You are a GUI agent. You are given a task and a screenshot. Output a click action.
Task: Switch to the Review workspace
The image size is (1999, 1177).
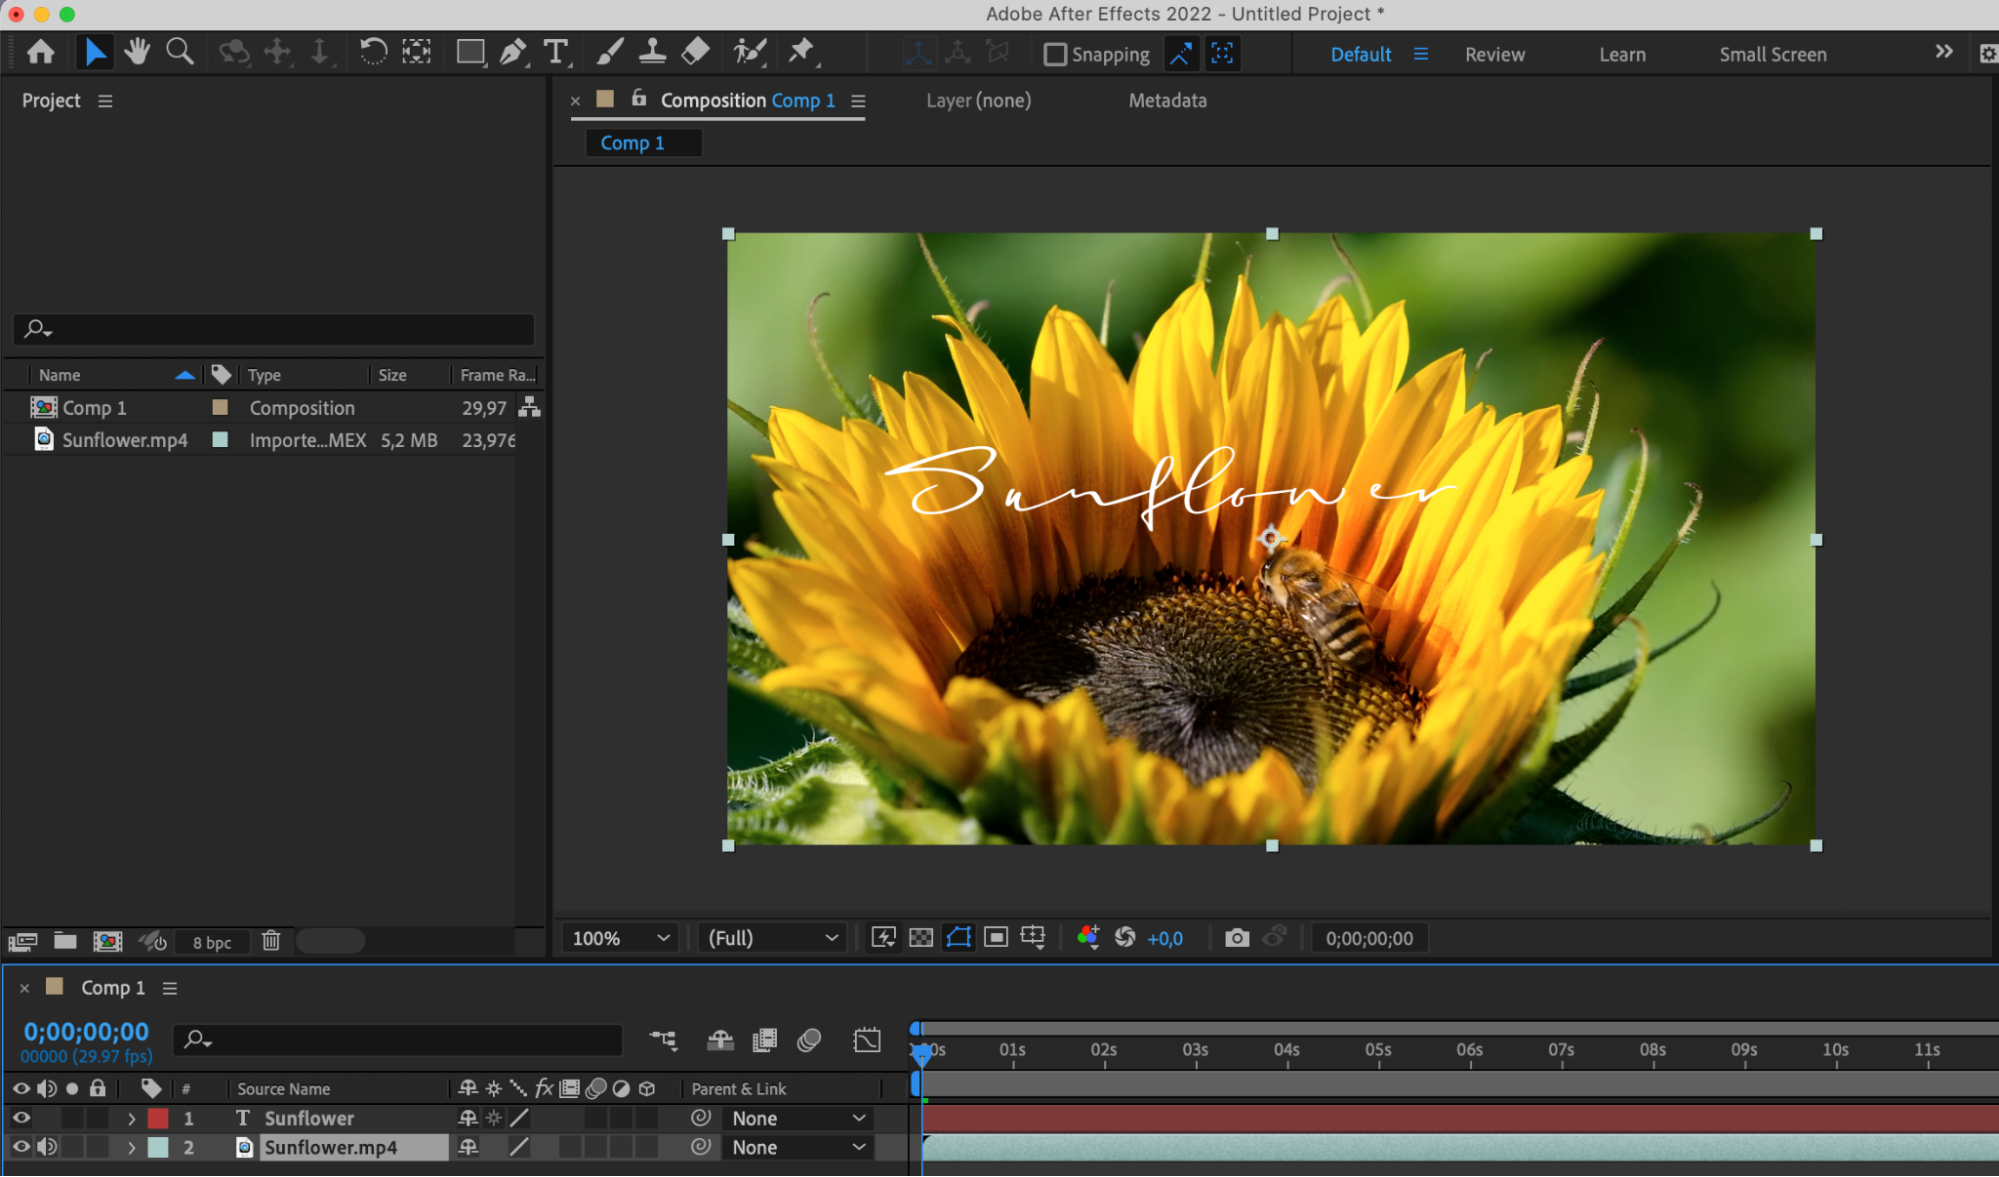point(1494,54)
